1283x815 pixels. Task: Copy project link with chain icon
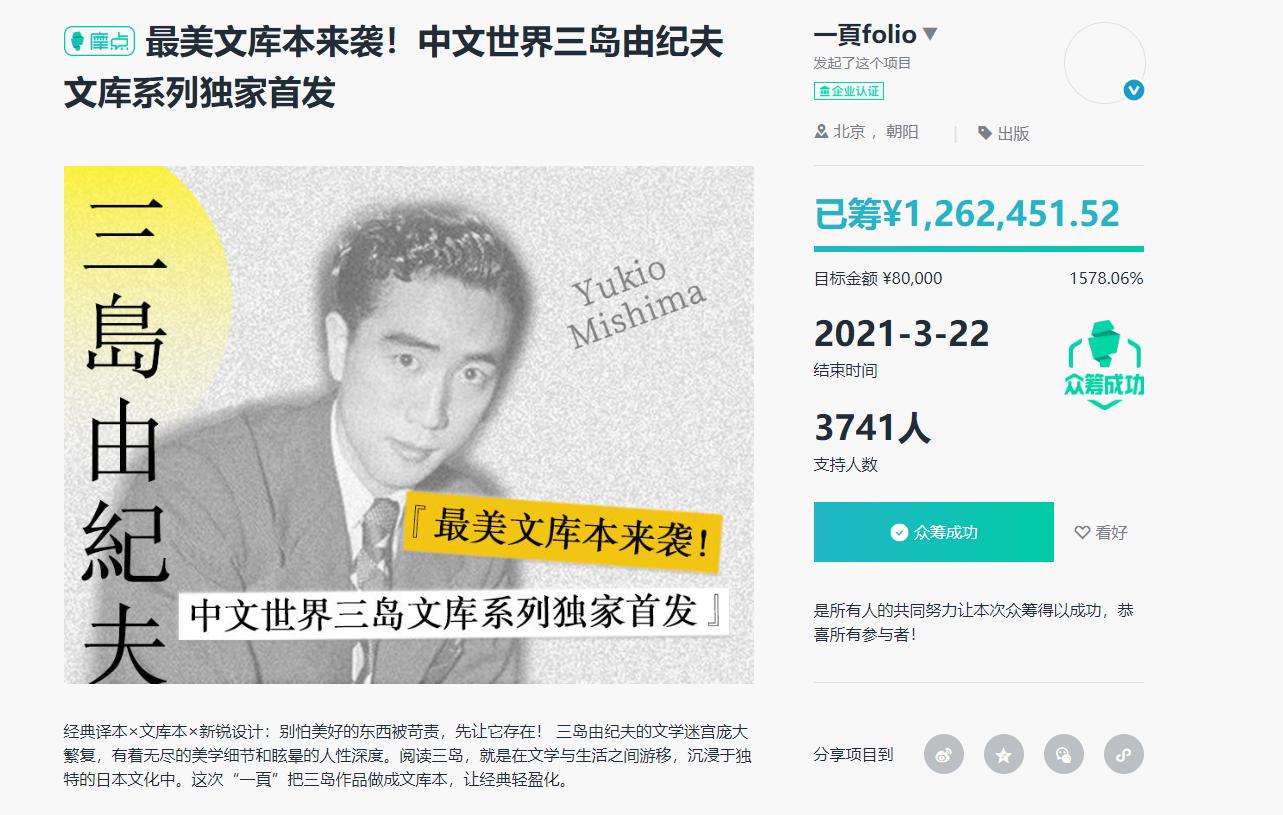tap(1124, 754)
